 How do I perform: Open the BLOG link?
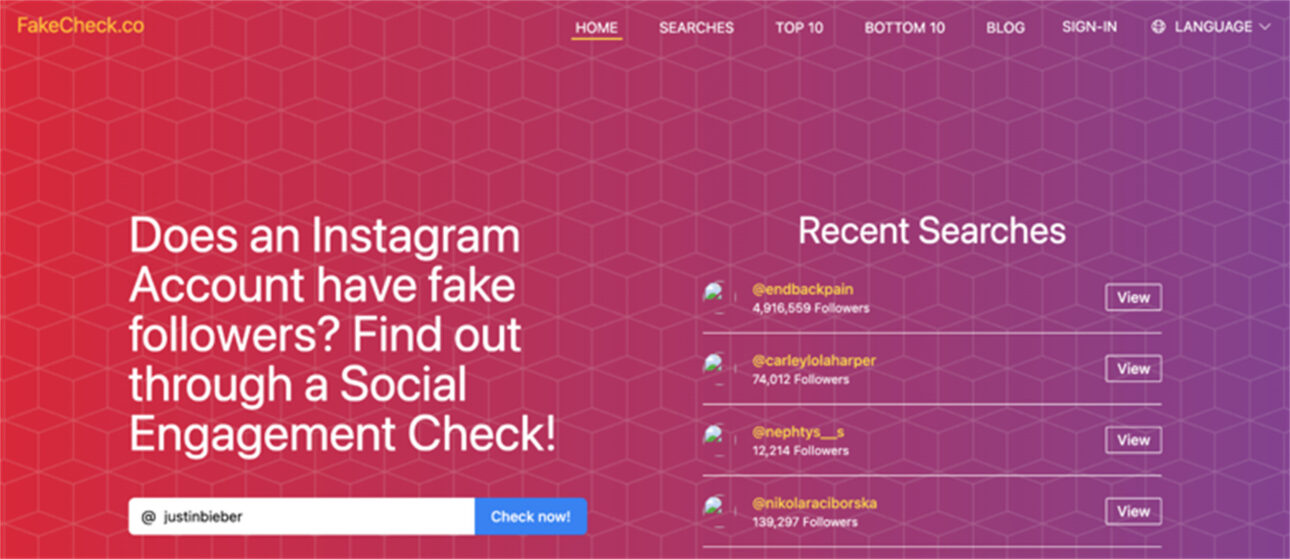pyautogui.click(x=1005, y=27)
